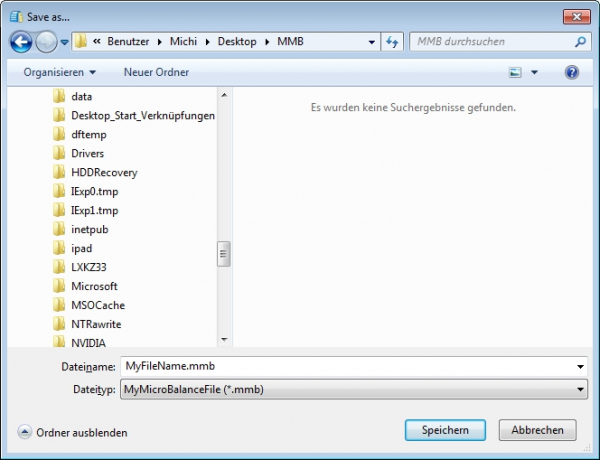
Task: Click the Forward navigation arrow
Action: click(x=46, y=42)
